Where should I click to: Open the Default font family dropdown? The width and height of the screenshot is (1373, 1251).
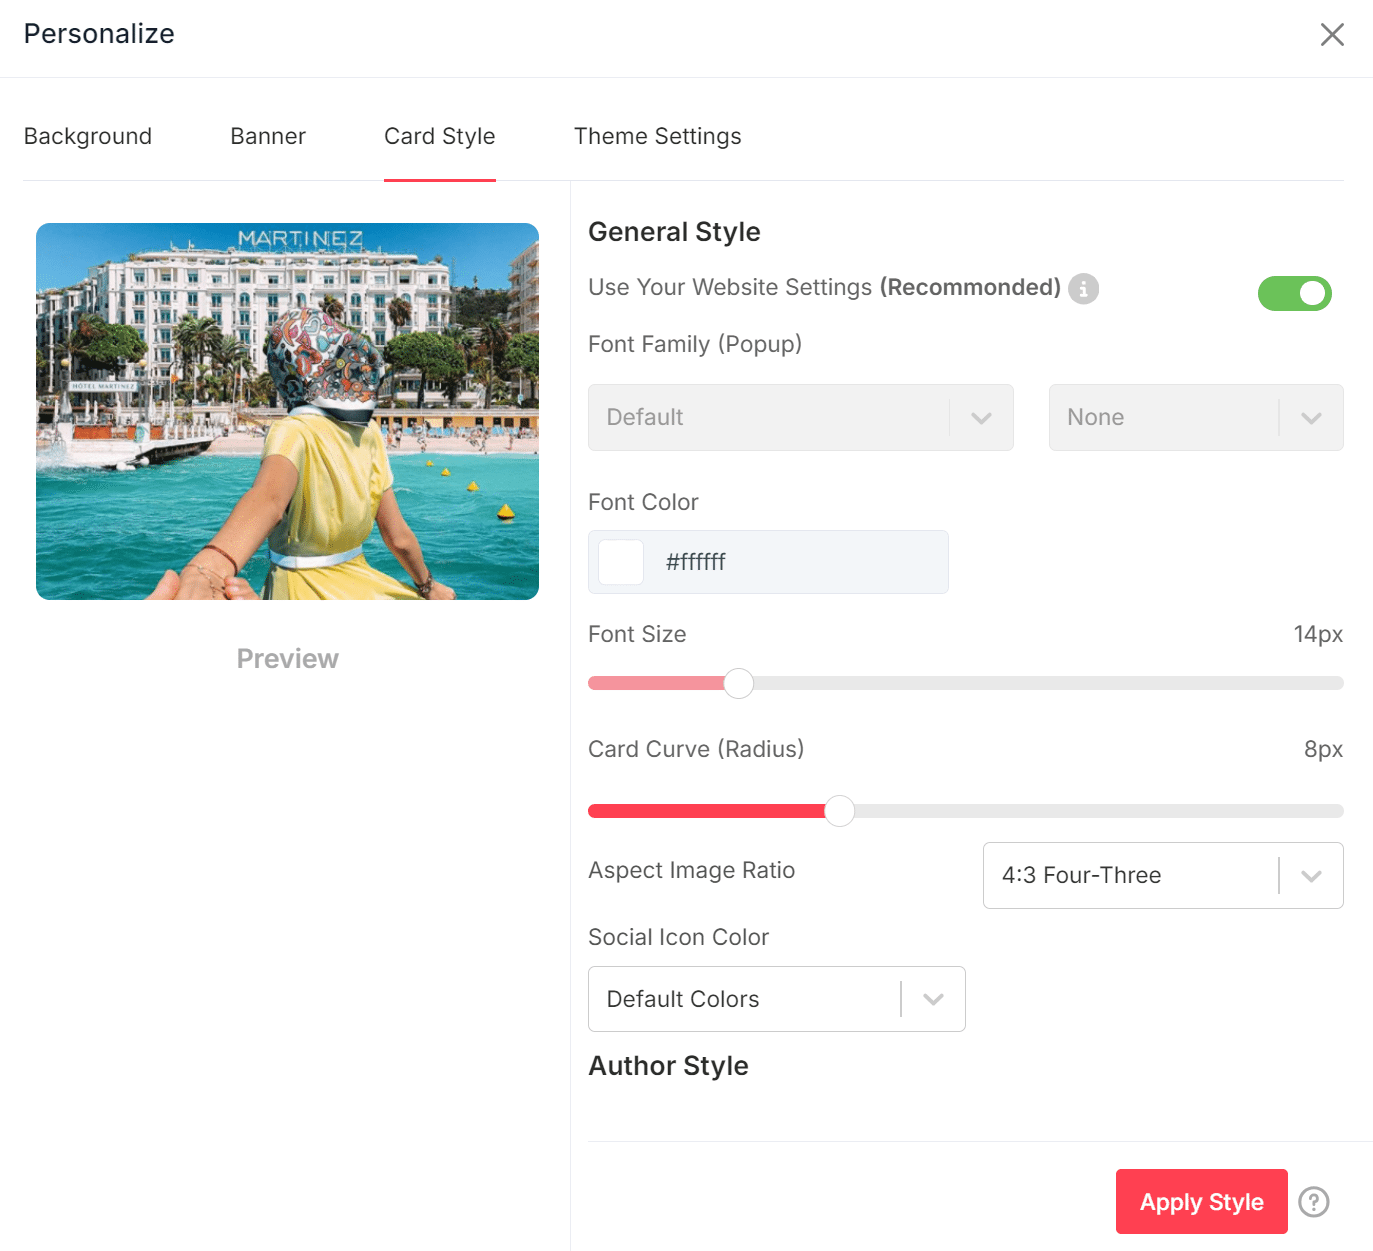point(800,418)
